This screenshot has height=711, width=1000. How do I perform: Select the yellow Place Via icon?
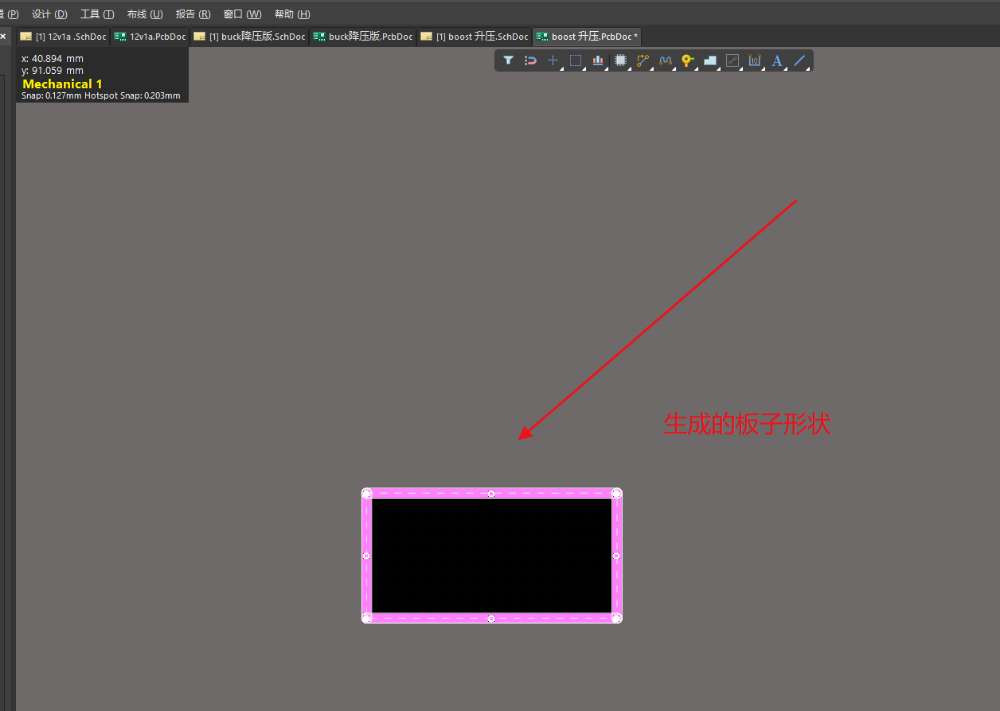(687, 61)
